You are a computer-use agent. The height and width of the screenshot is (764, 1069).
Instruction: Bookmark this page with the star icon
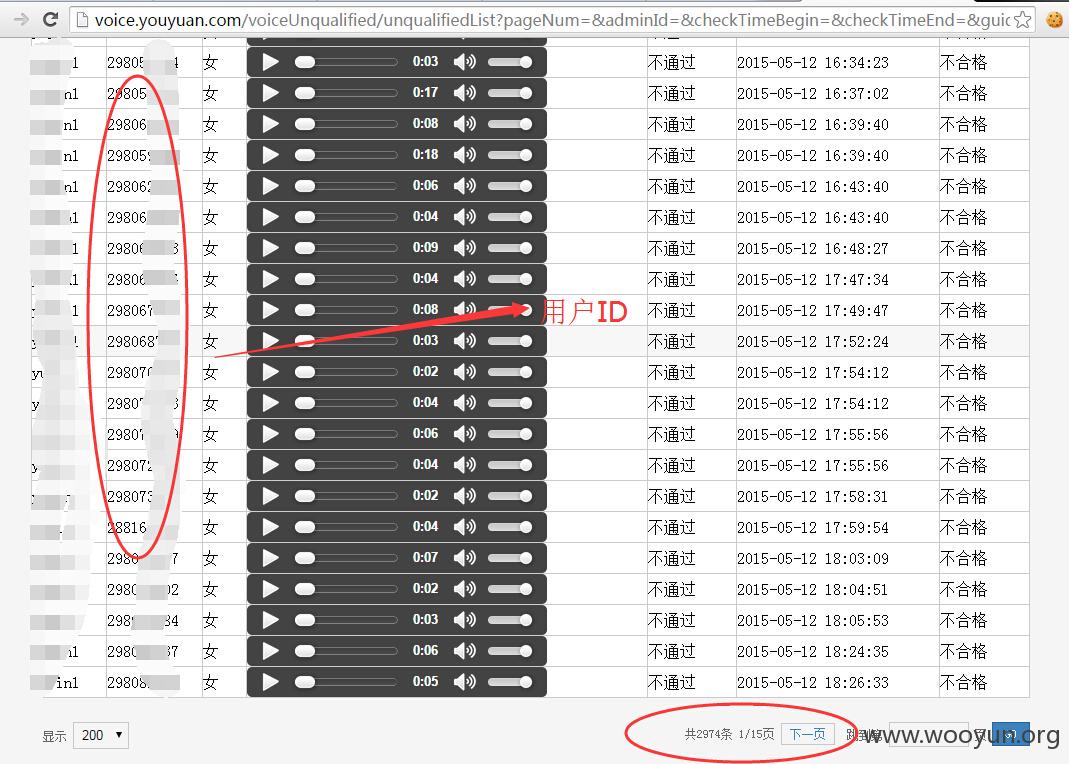pyautogui.click(x=1022, y=20)
